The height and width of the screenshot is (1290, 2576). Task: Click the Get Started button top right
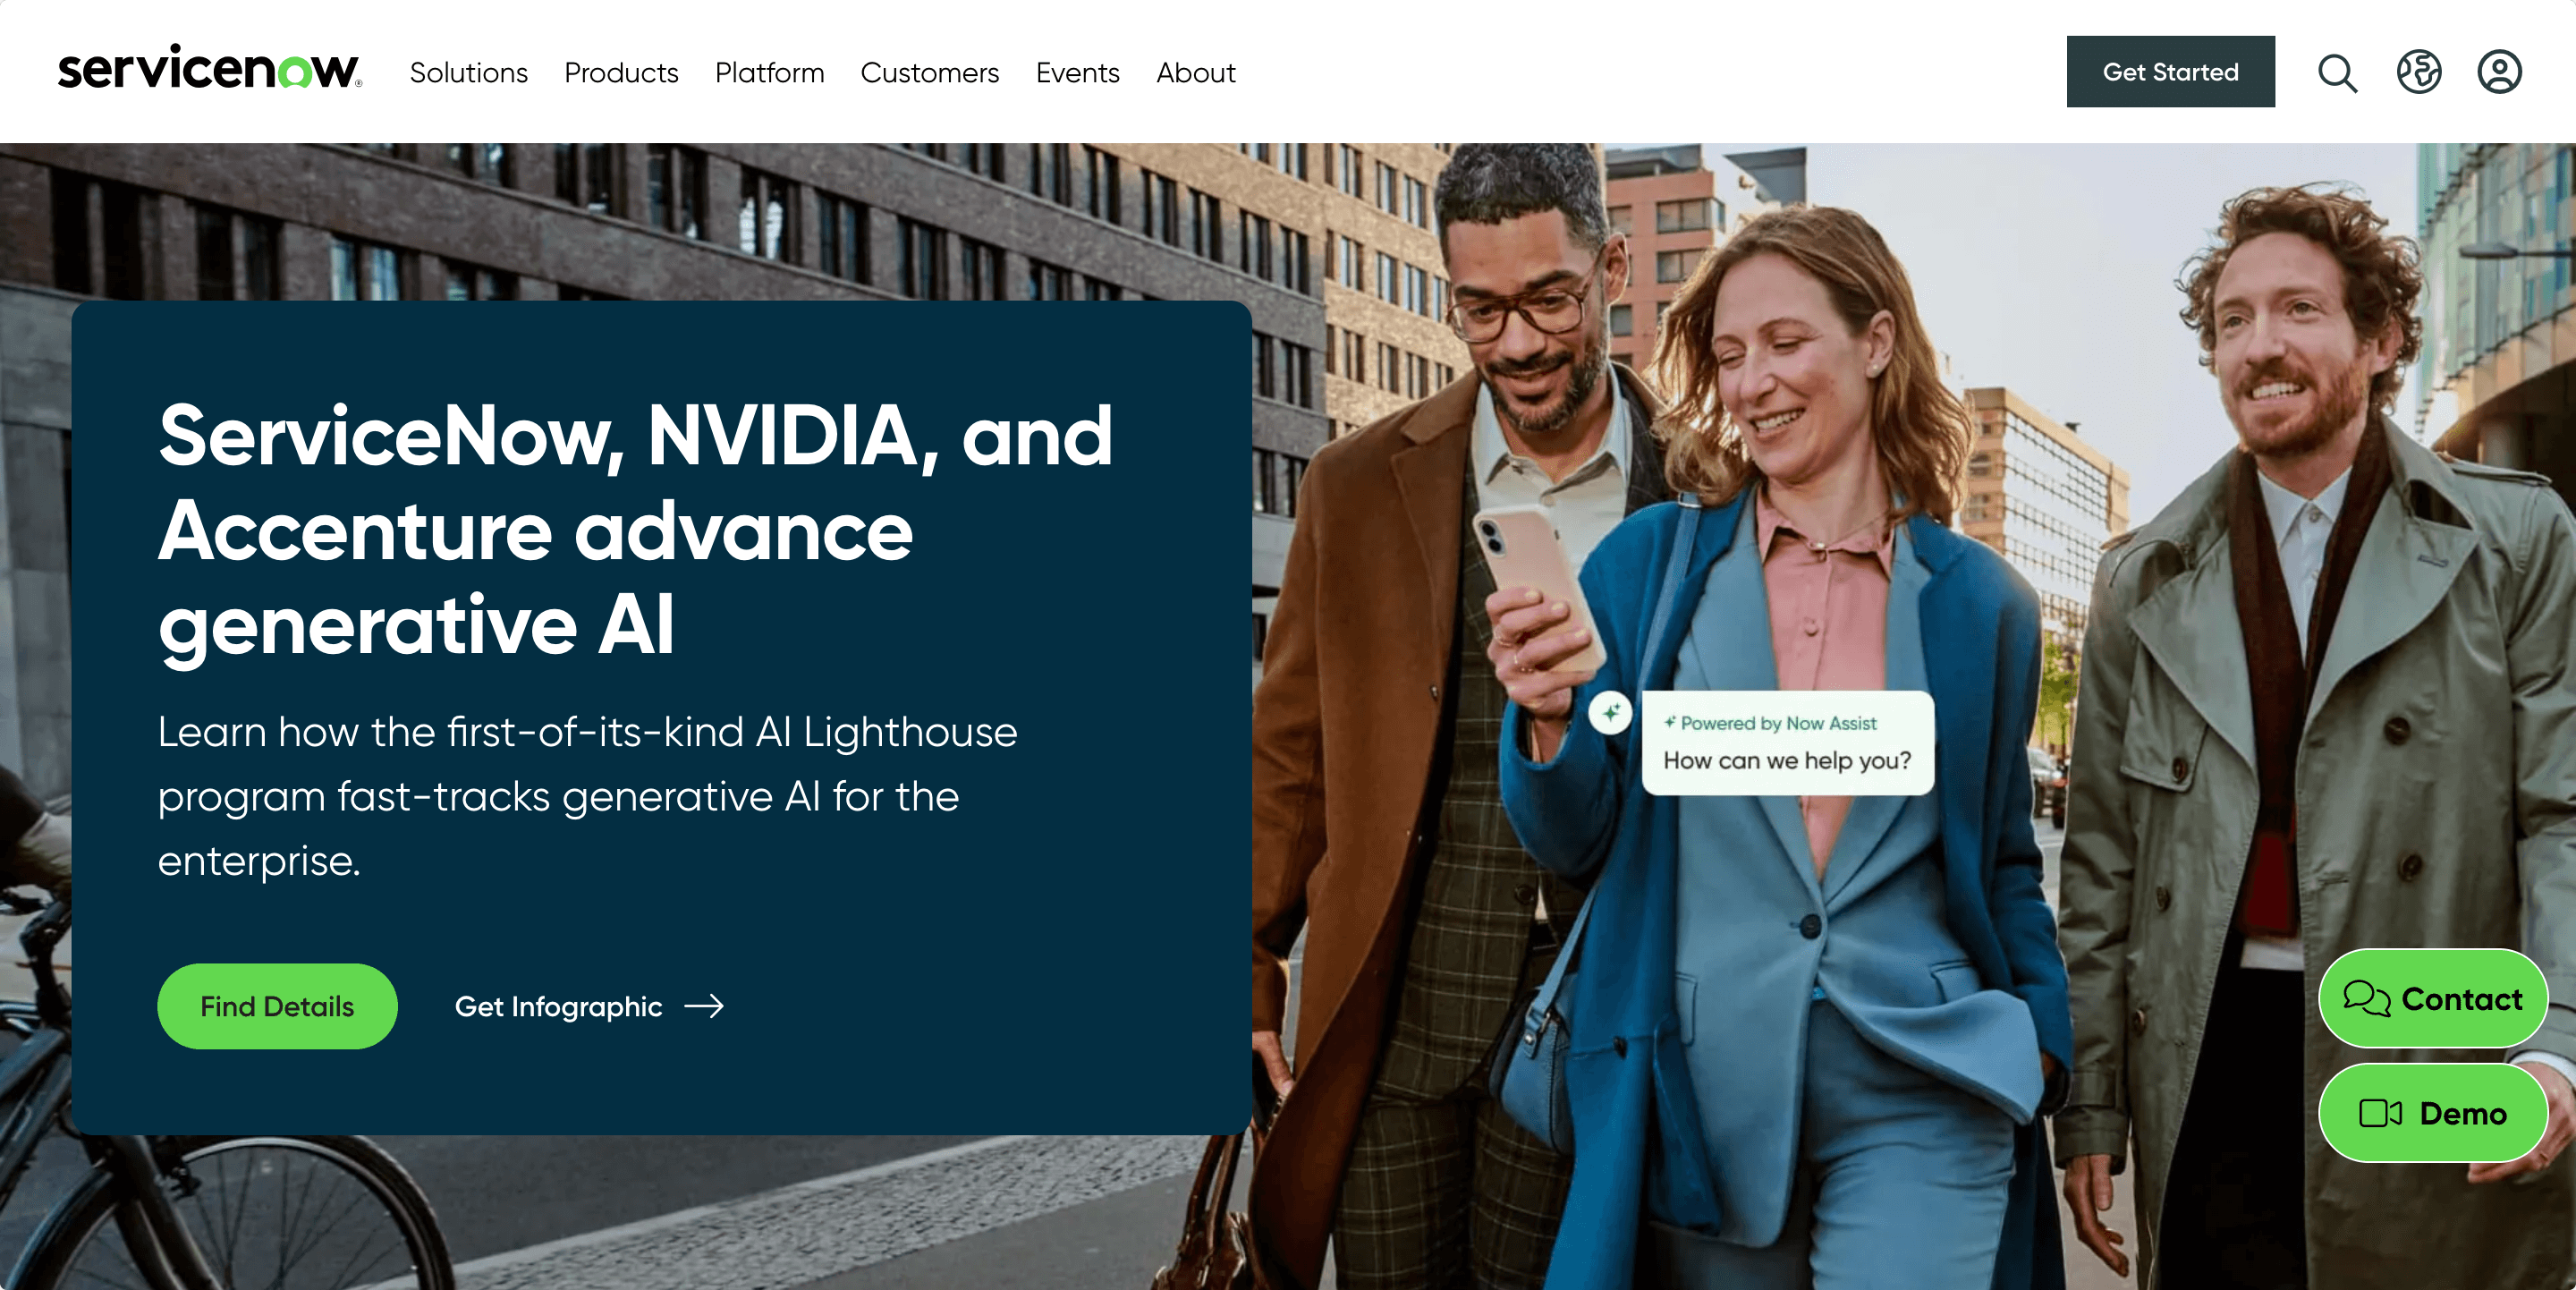2170,71
